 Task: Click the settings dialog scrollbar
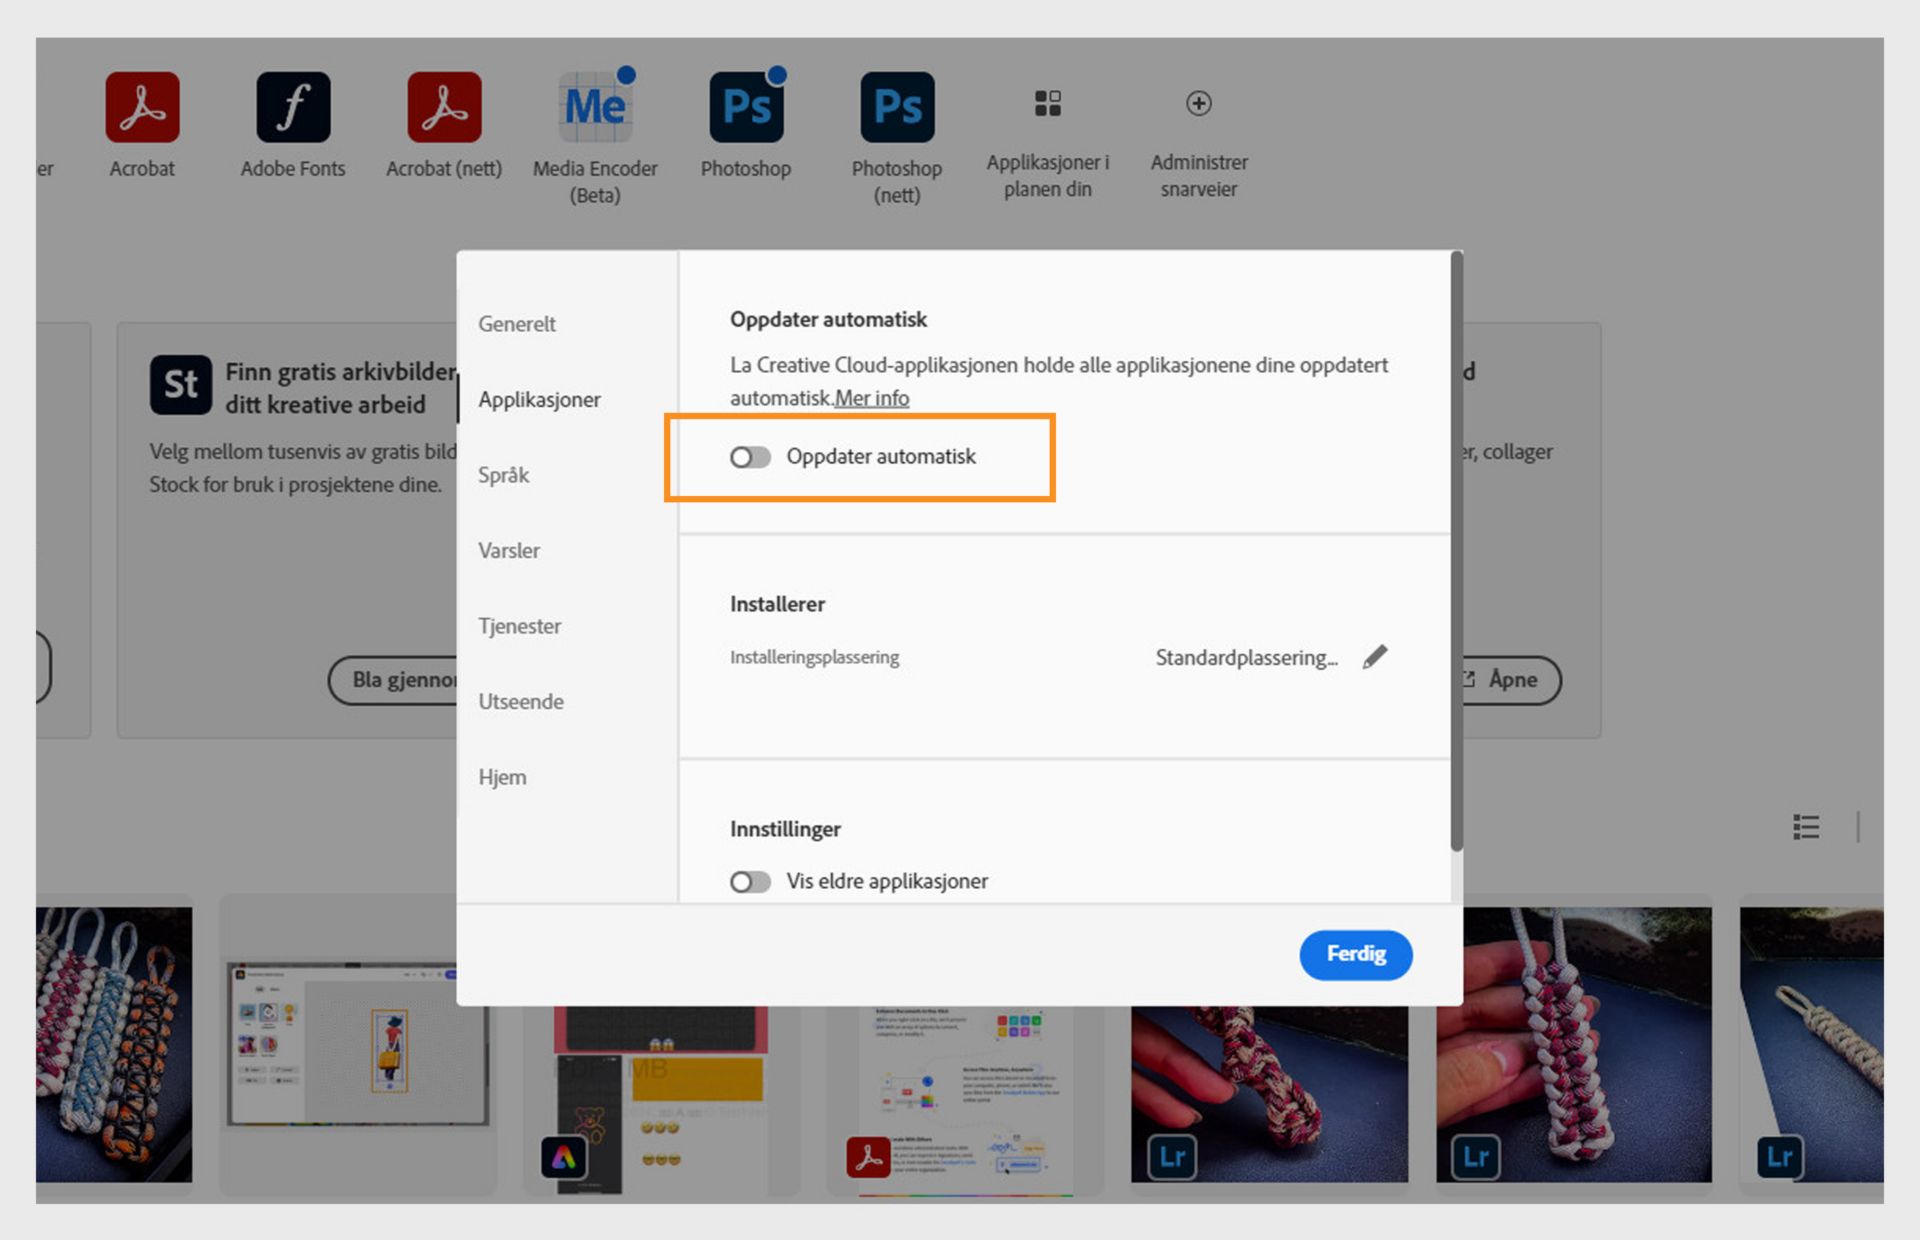coord(1456,550)
